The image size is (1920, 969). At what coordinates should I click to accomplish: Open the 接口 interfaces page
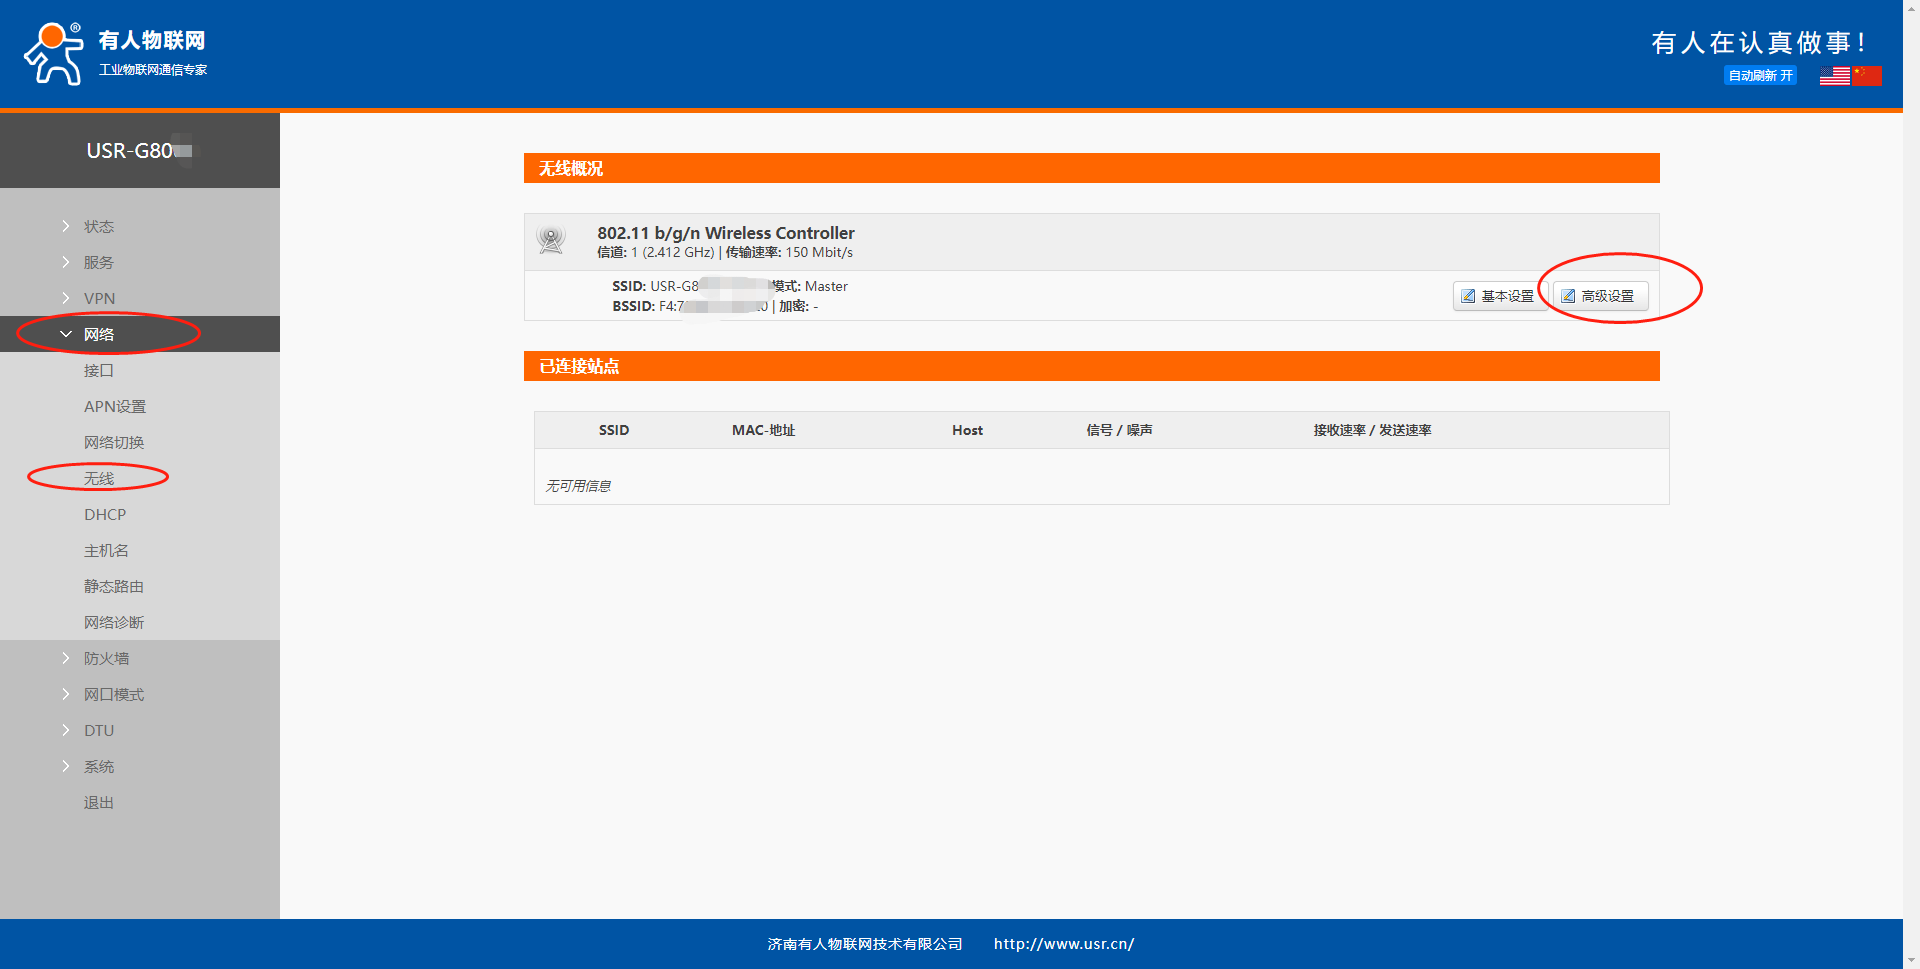98,371
